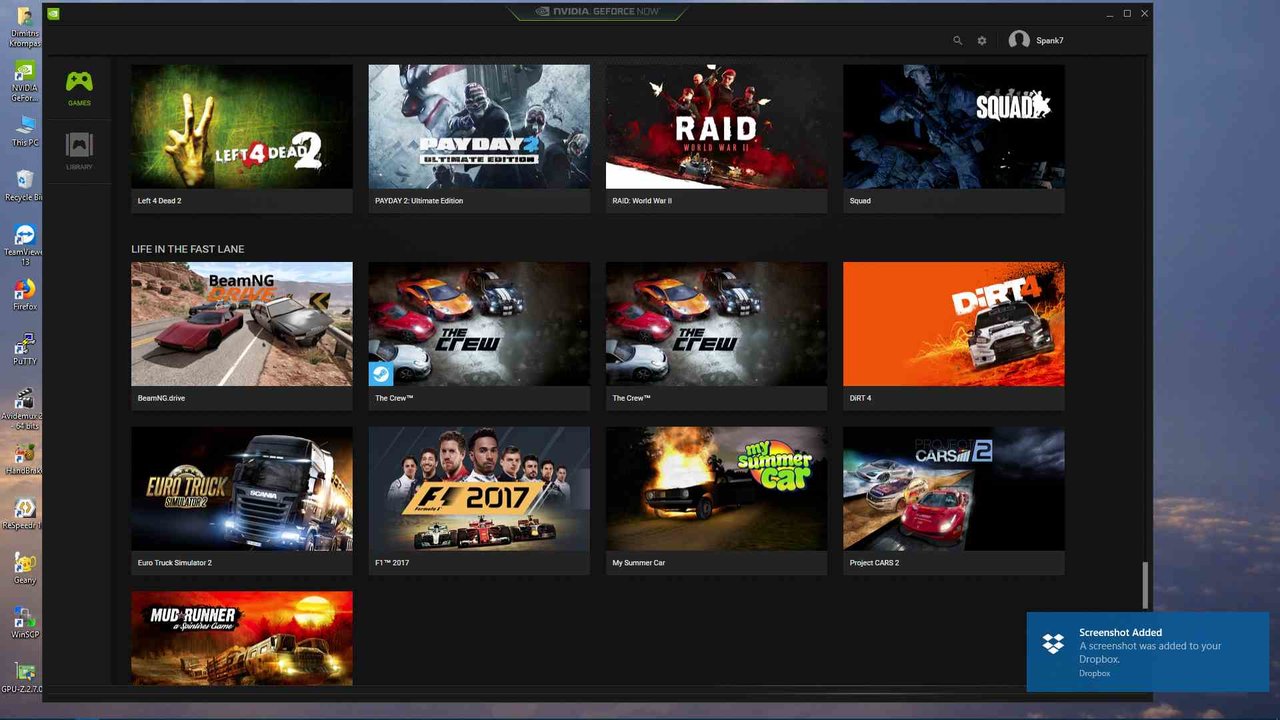Click the Steam badge on The Crew card
This screenshot has width=1280, height=720.
(x=381, y=374)
